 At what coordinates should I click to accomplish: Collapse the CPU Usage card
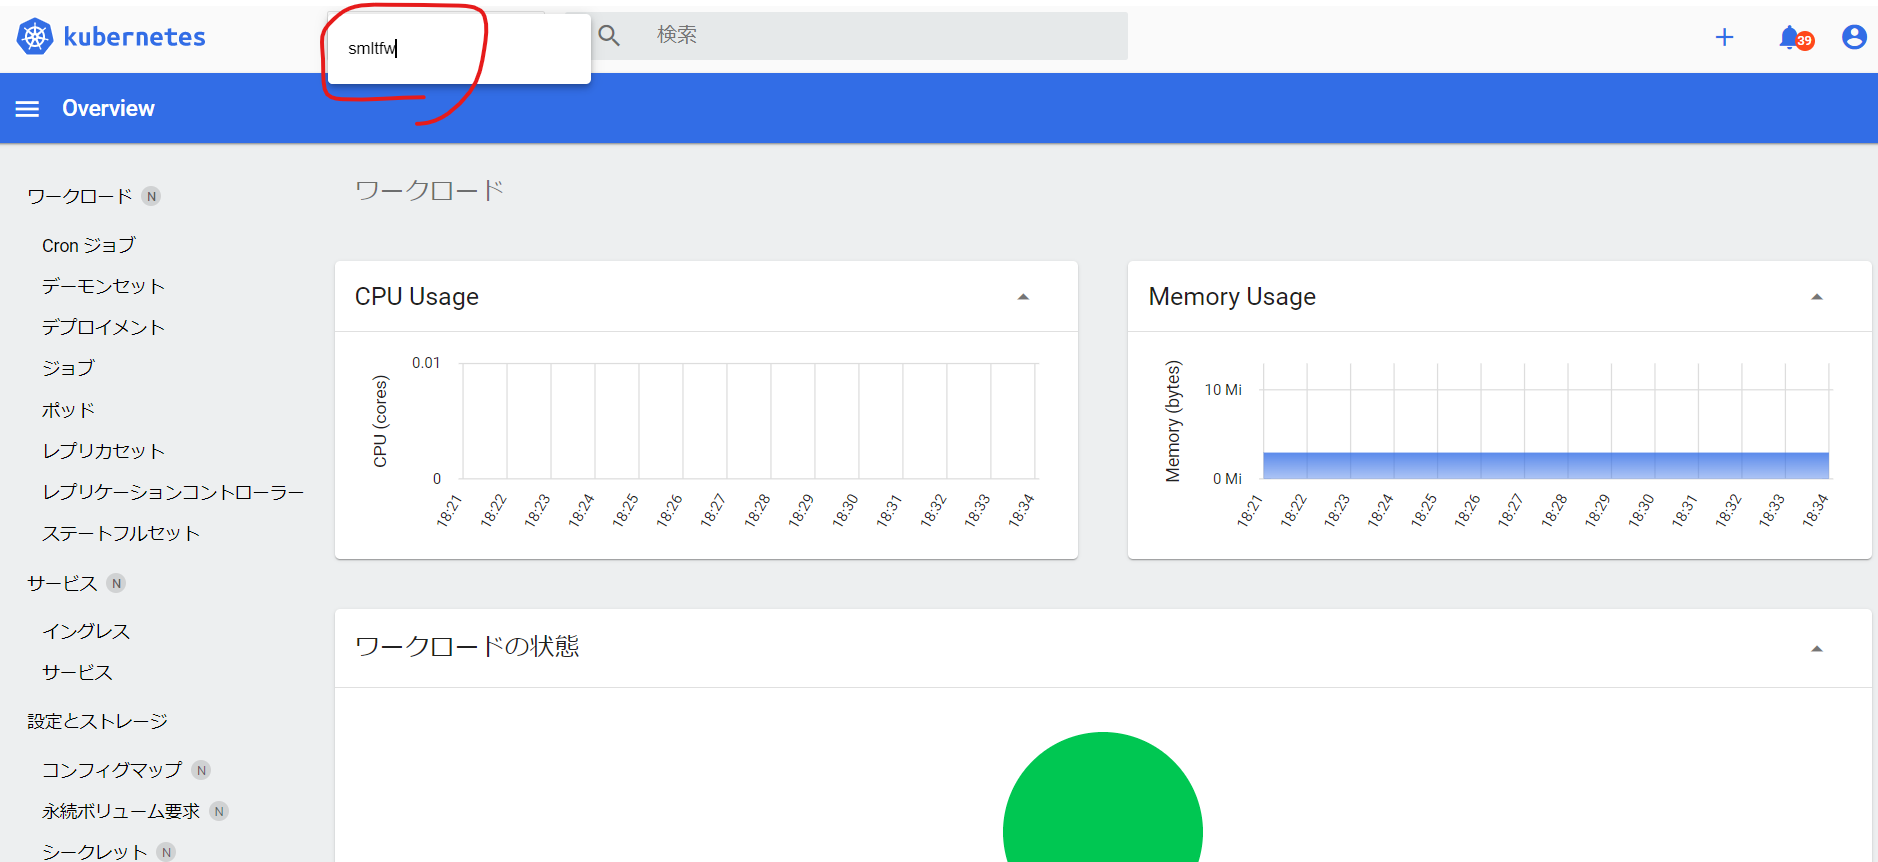pyautogui.click(x=1022, y=297)
